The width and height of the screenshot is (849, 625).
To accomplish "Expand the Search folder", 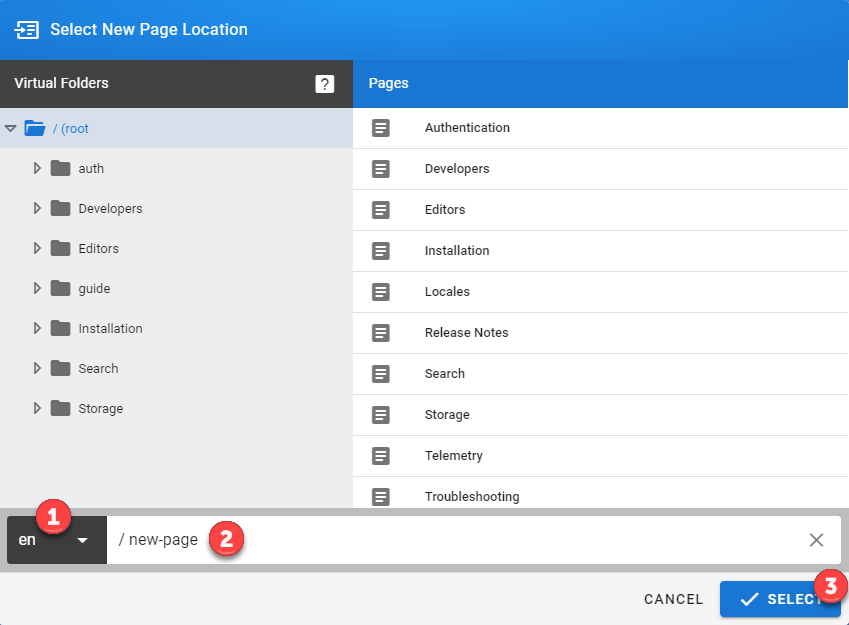I will [x=37, y=368].
